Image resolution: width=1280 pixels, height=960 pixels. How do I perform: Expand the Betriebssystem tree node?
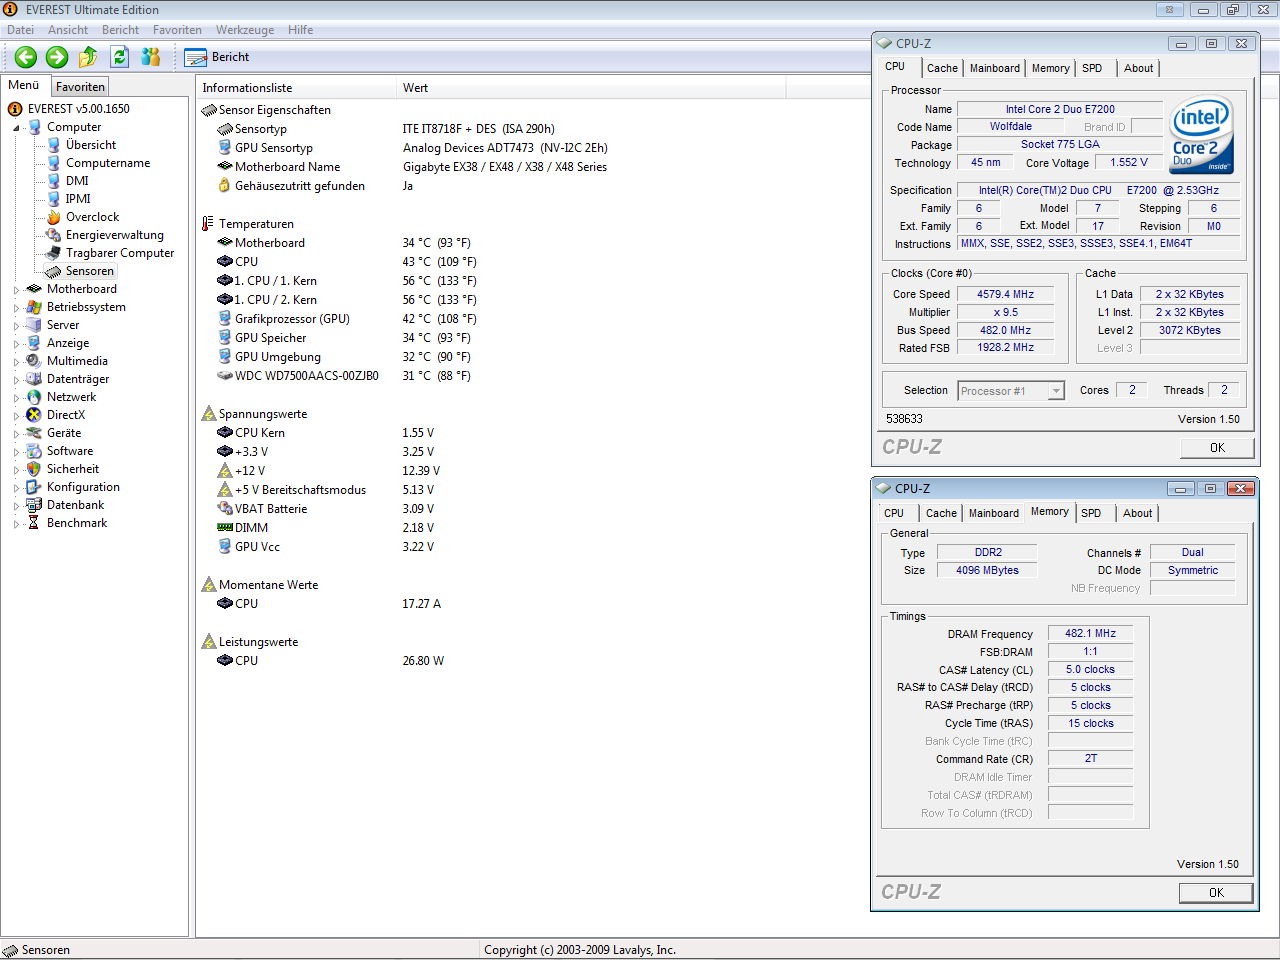(16, 308)
